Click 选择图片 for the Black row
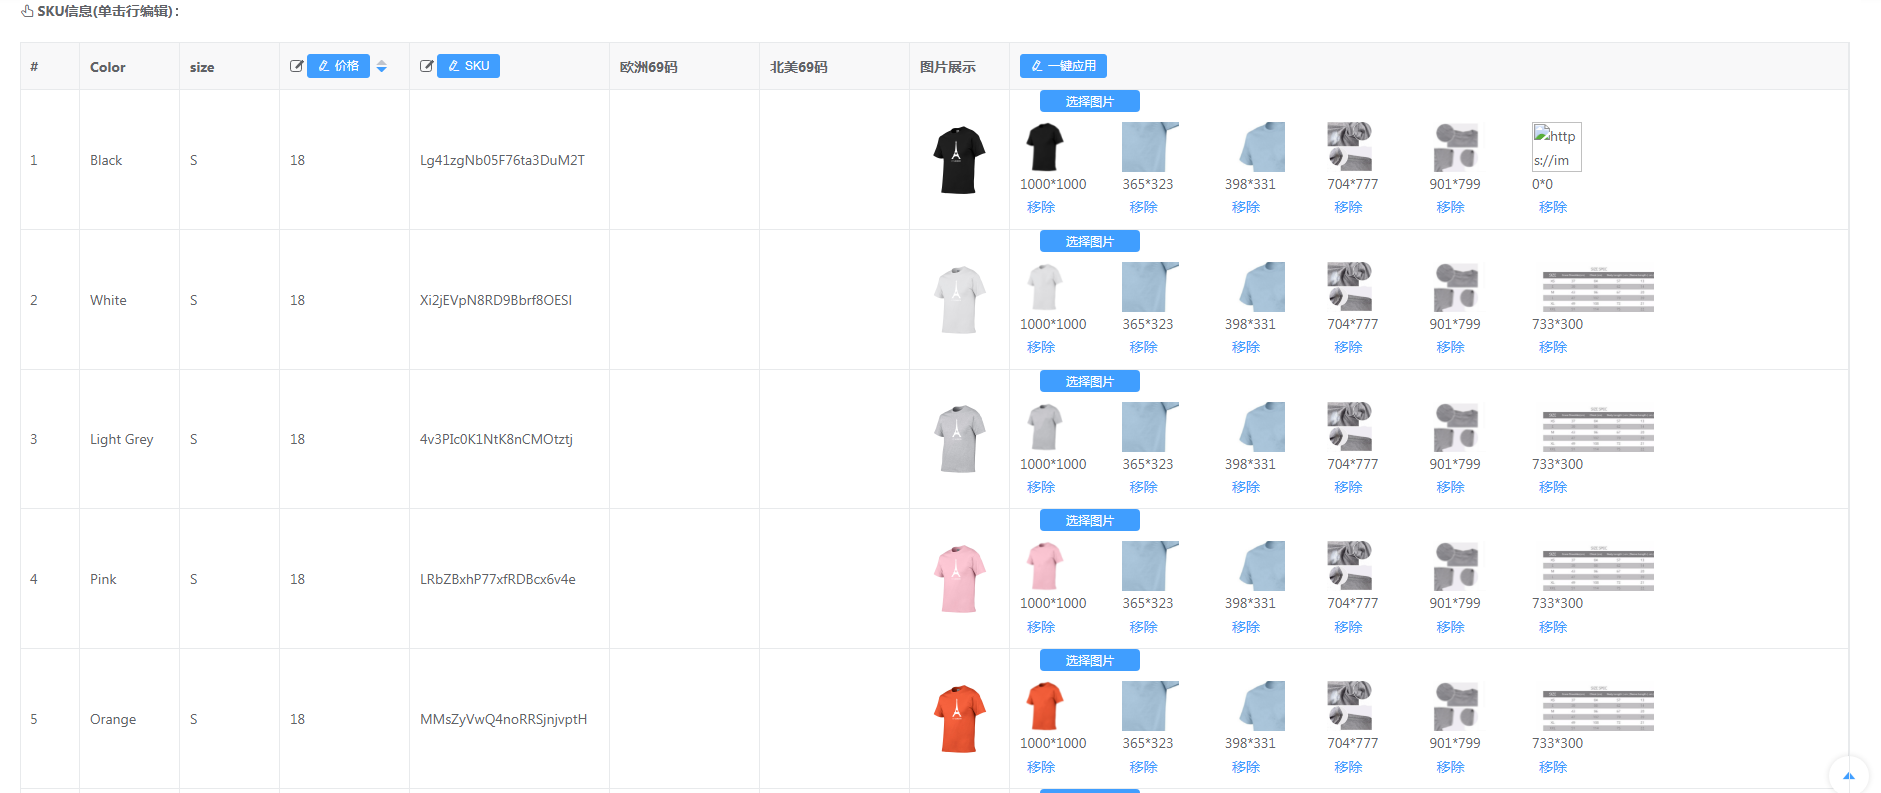The height and width of the screenshot is (793, 1881). pos(1089,101)
